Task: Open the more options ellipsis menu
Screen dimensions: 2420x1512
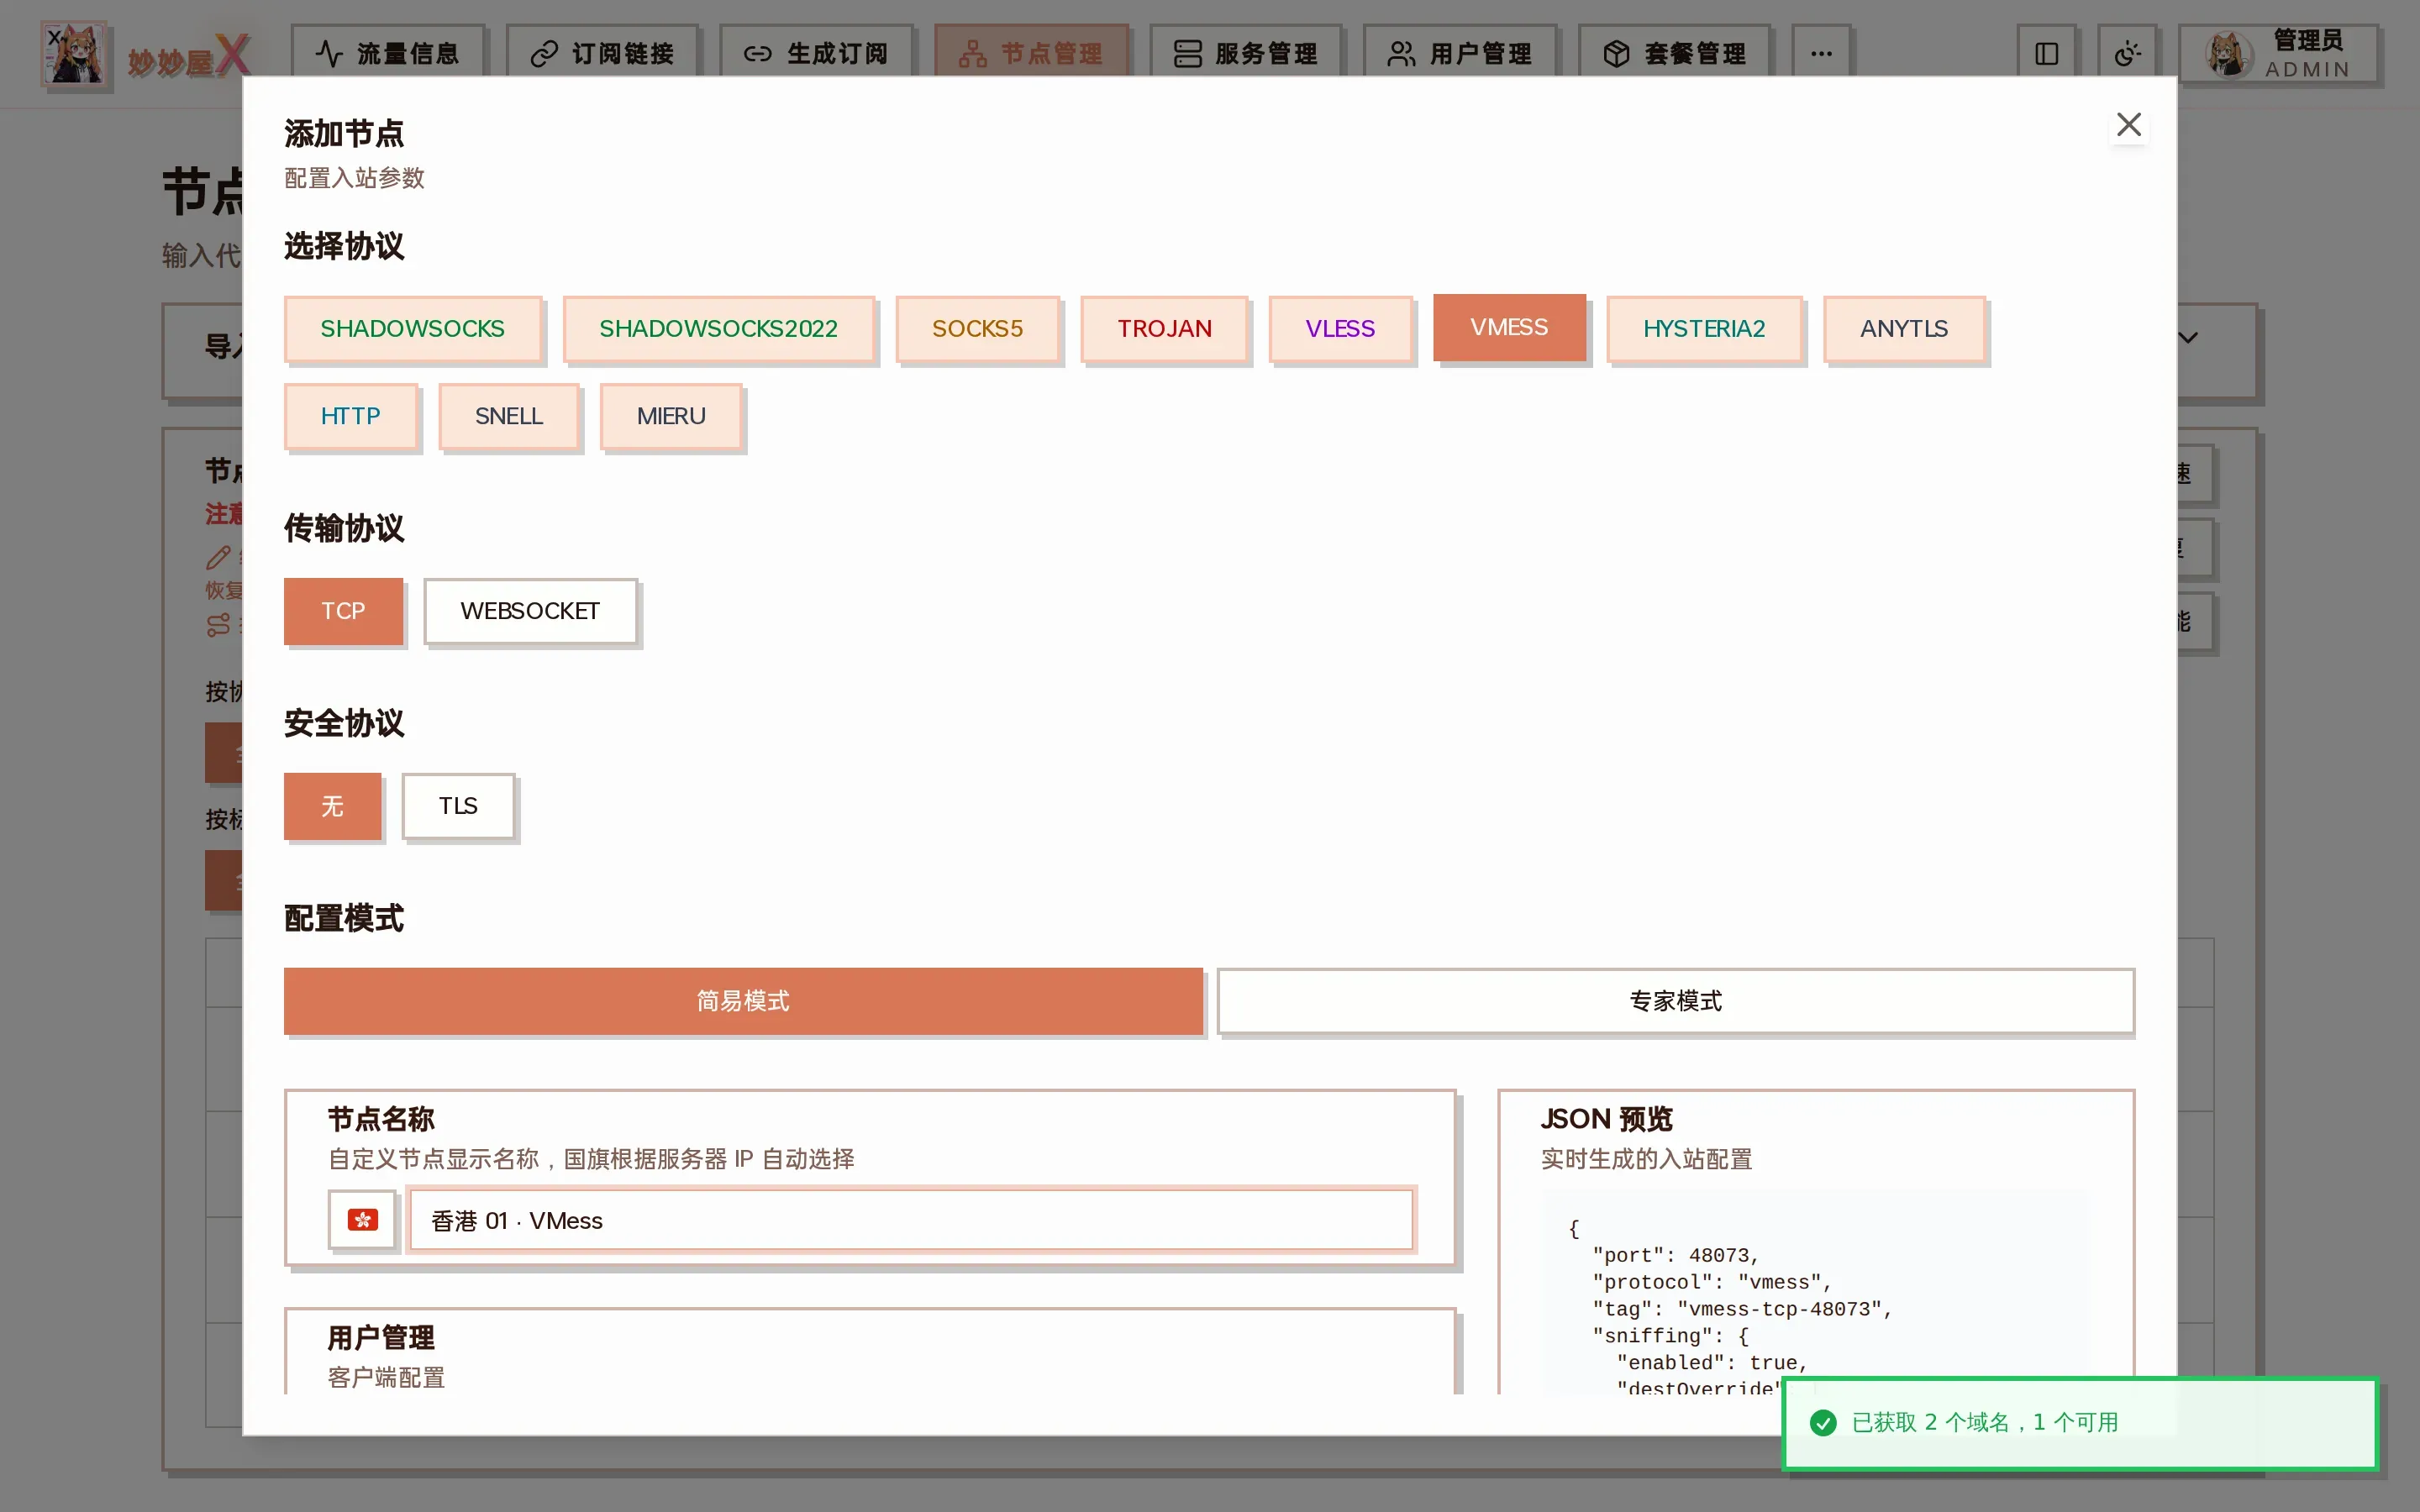Action: click(x=1821, y=53)
